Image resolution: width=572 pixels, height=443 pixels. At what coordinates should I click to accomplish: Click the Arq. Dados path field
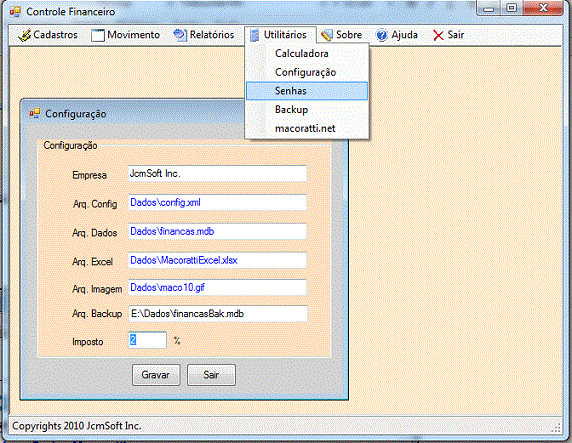tap(217, 231)
